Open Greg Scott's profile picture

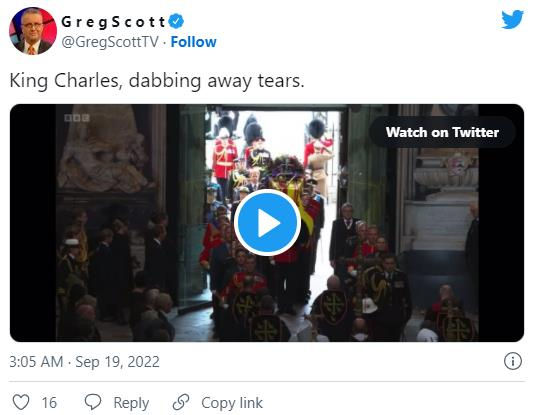click(x=33, y=31)
